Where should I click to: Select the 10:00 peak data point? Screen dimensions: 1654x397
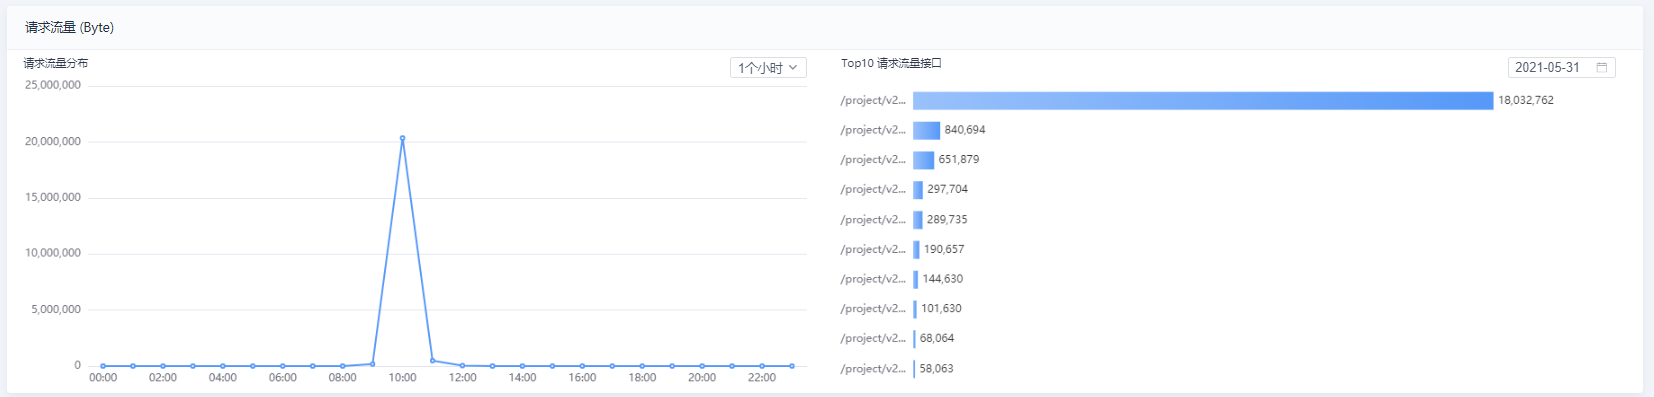coord(402,138)
